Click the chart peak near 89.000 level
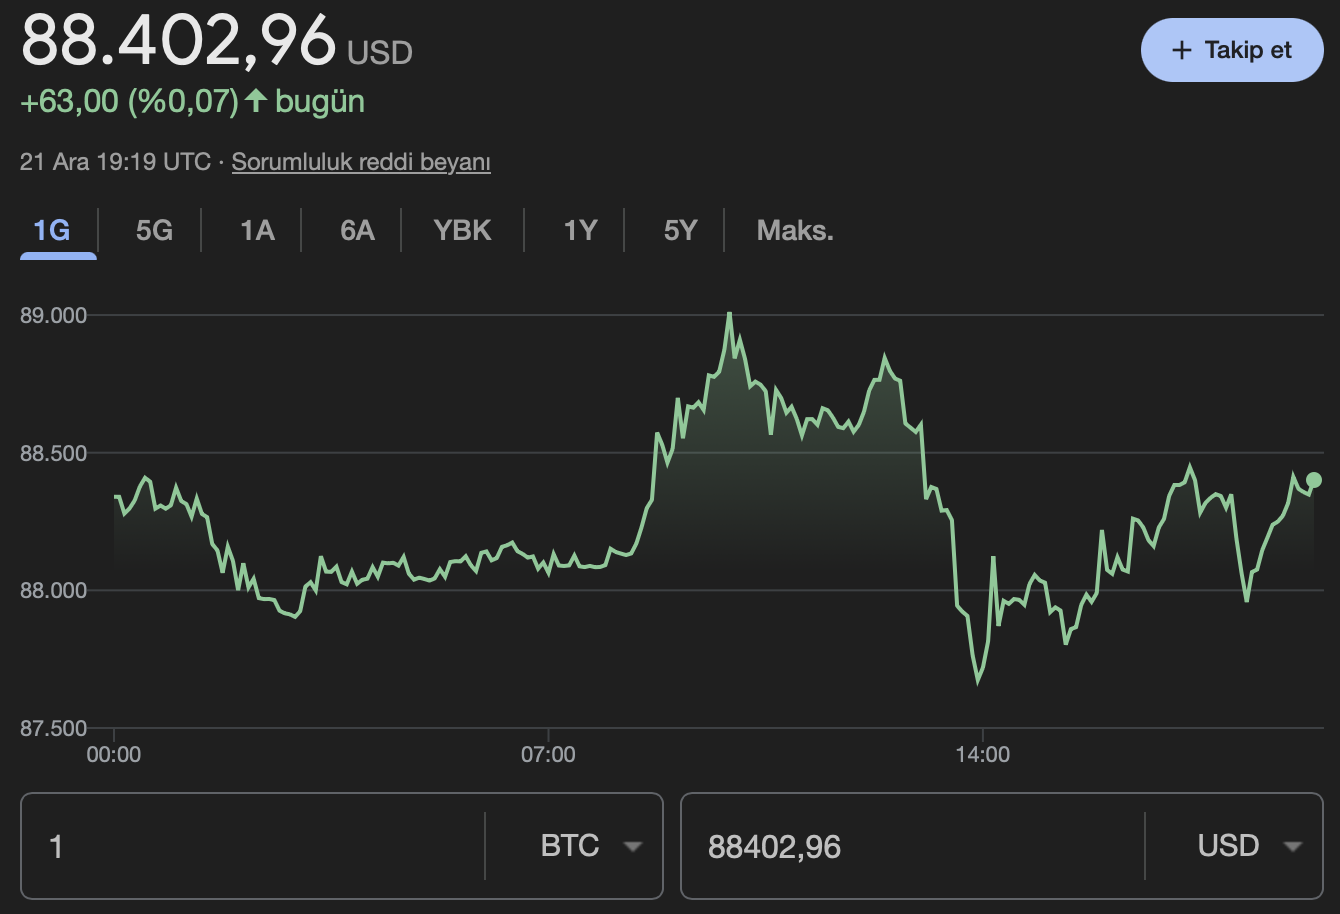Image resolution: width=1340 pixels, height=914 pixels. point(731,315)
